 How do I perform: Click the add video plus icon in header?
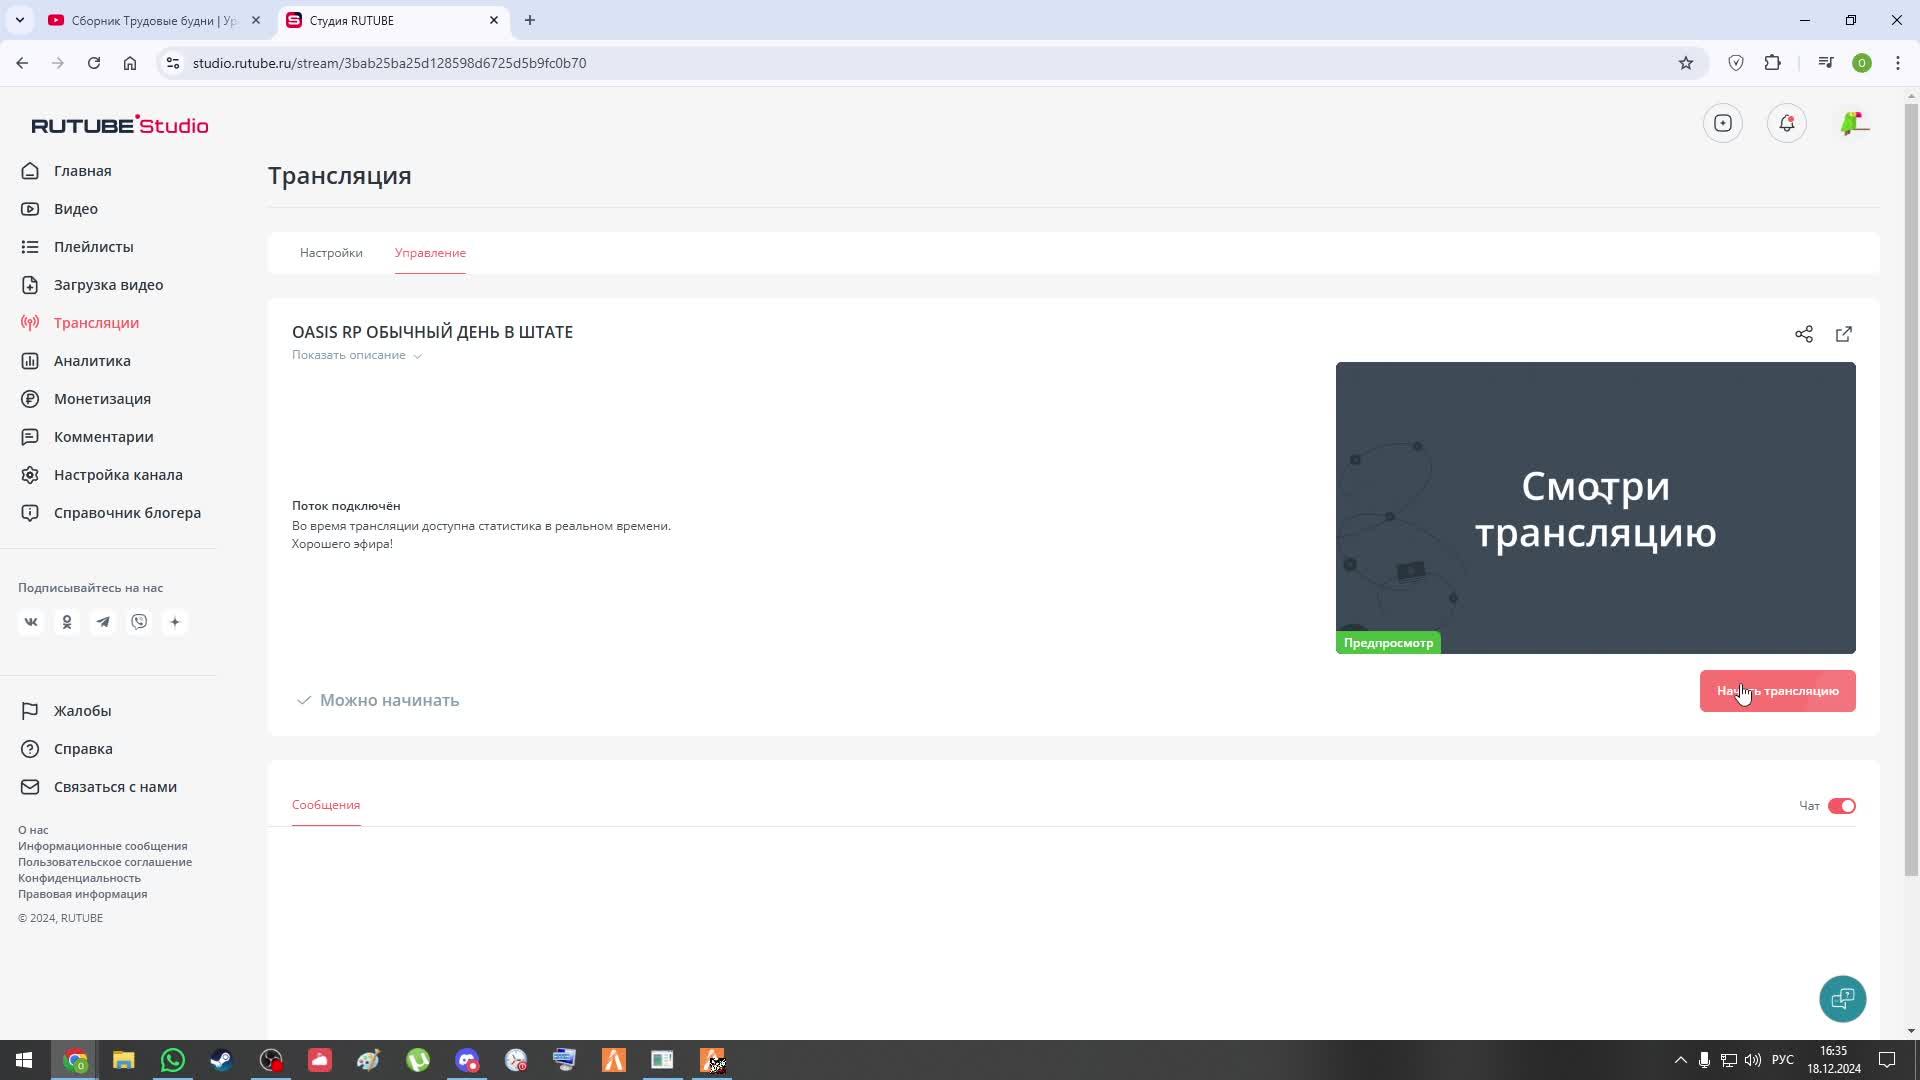click(1722, 123)
